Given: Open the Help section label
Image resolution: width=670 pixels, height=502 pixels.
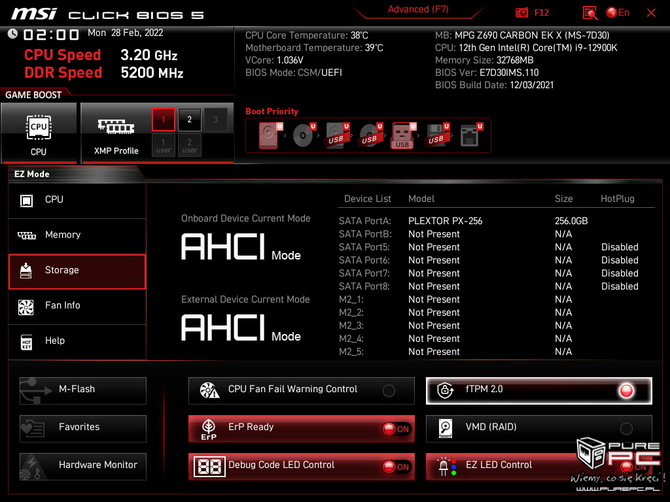Looking at the screenshot, I should tap(55, 341).
